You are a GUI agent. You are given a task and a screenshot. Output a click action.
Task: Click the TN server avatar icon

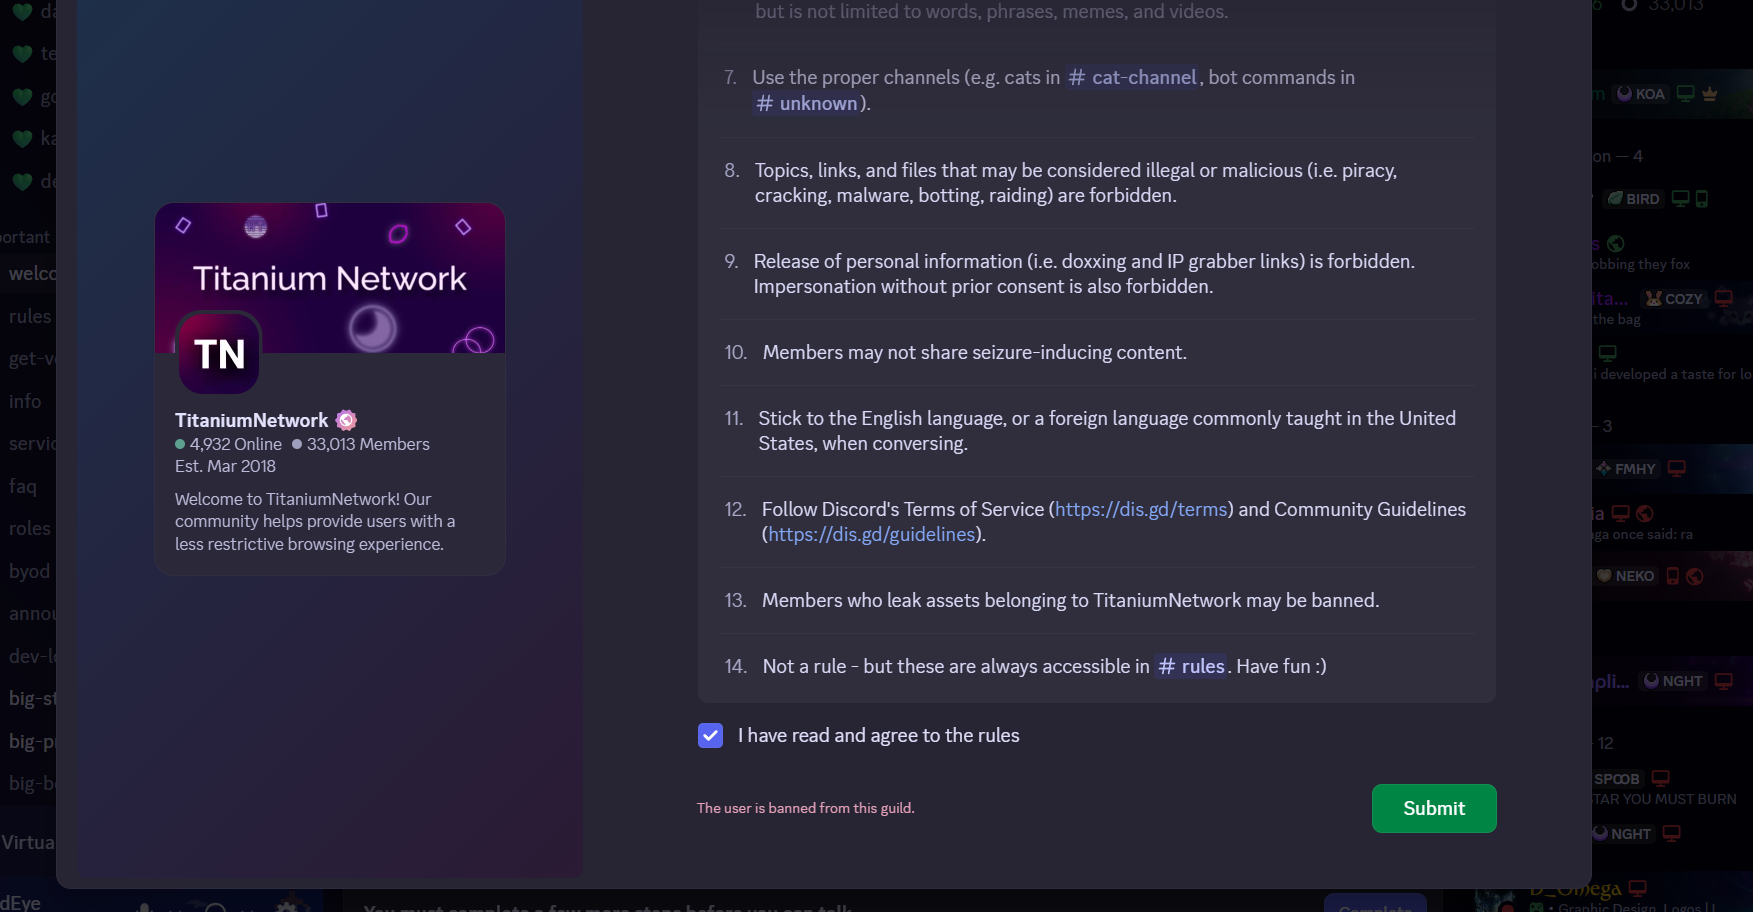pos(219,353)
